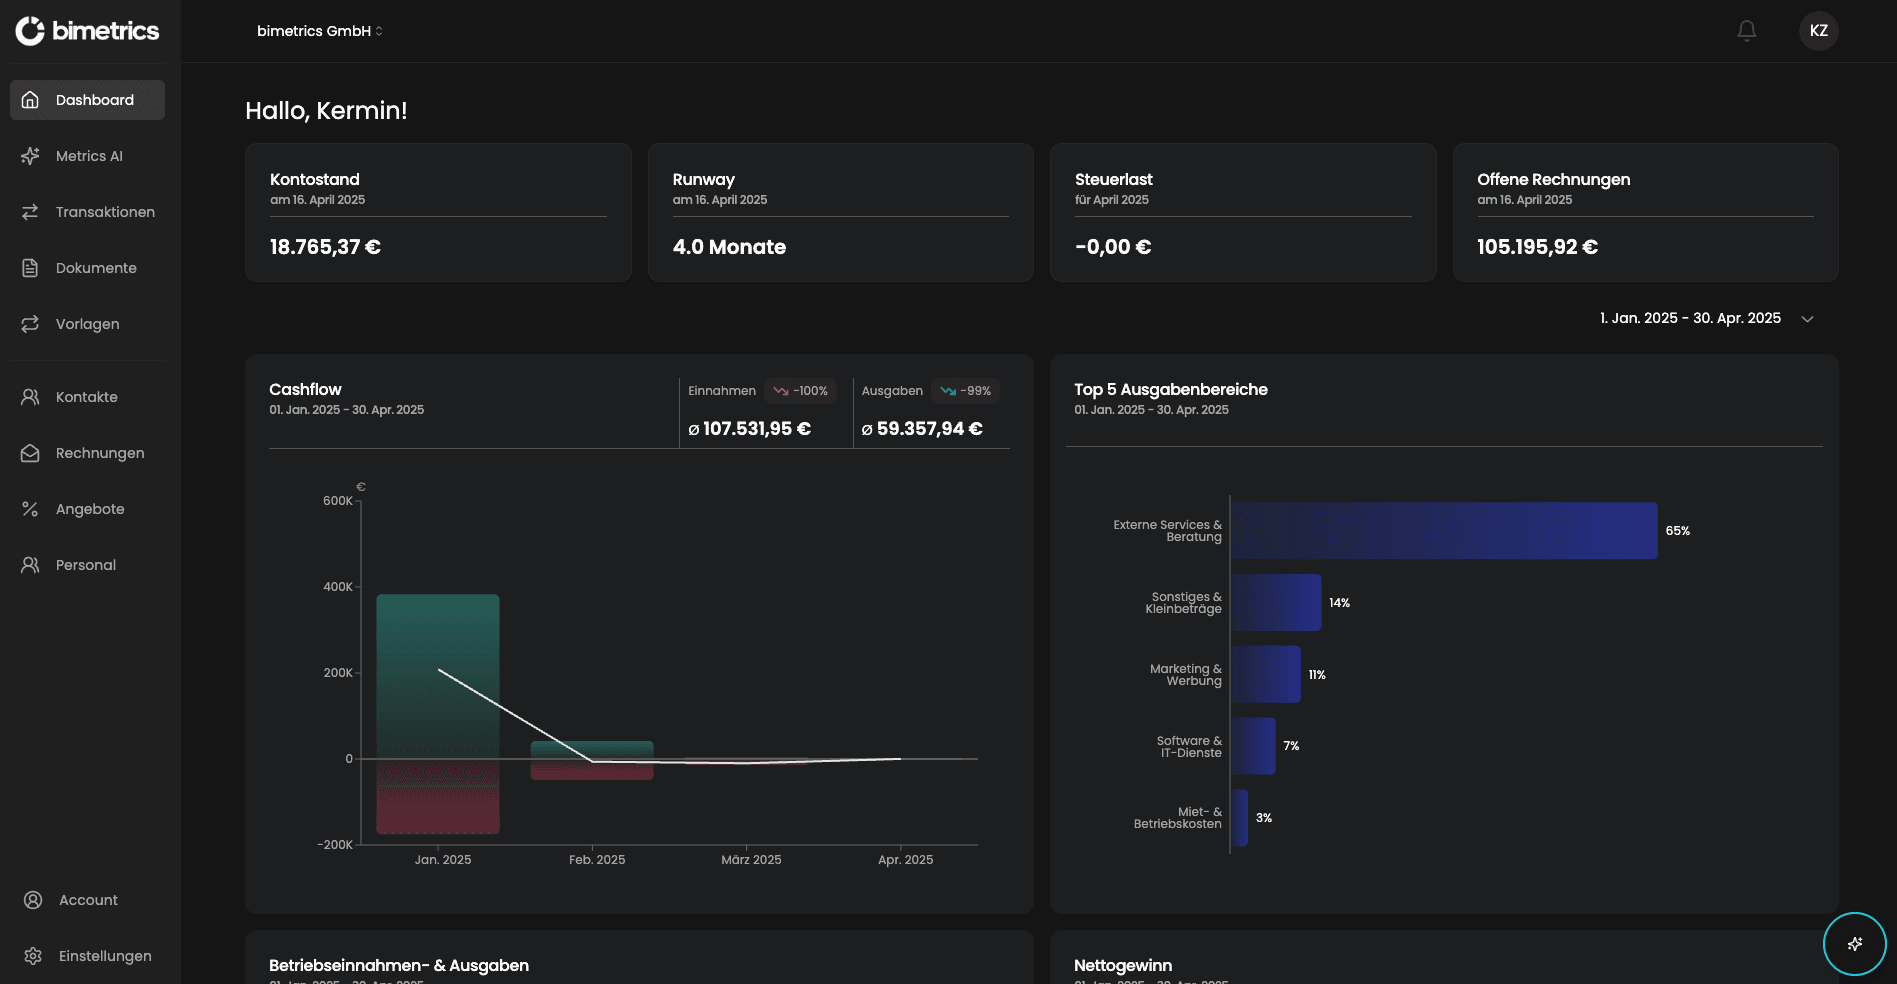Image resolution: width=1897 pixels, height=984 pixels.
Task: Click the notification bell
Action: click(x=1746, y=30)
